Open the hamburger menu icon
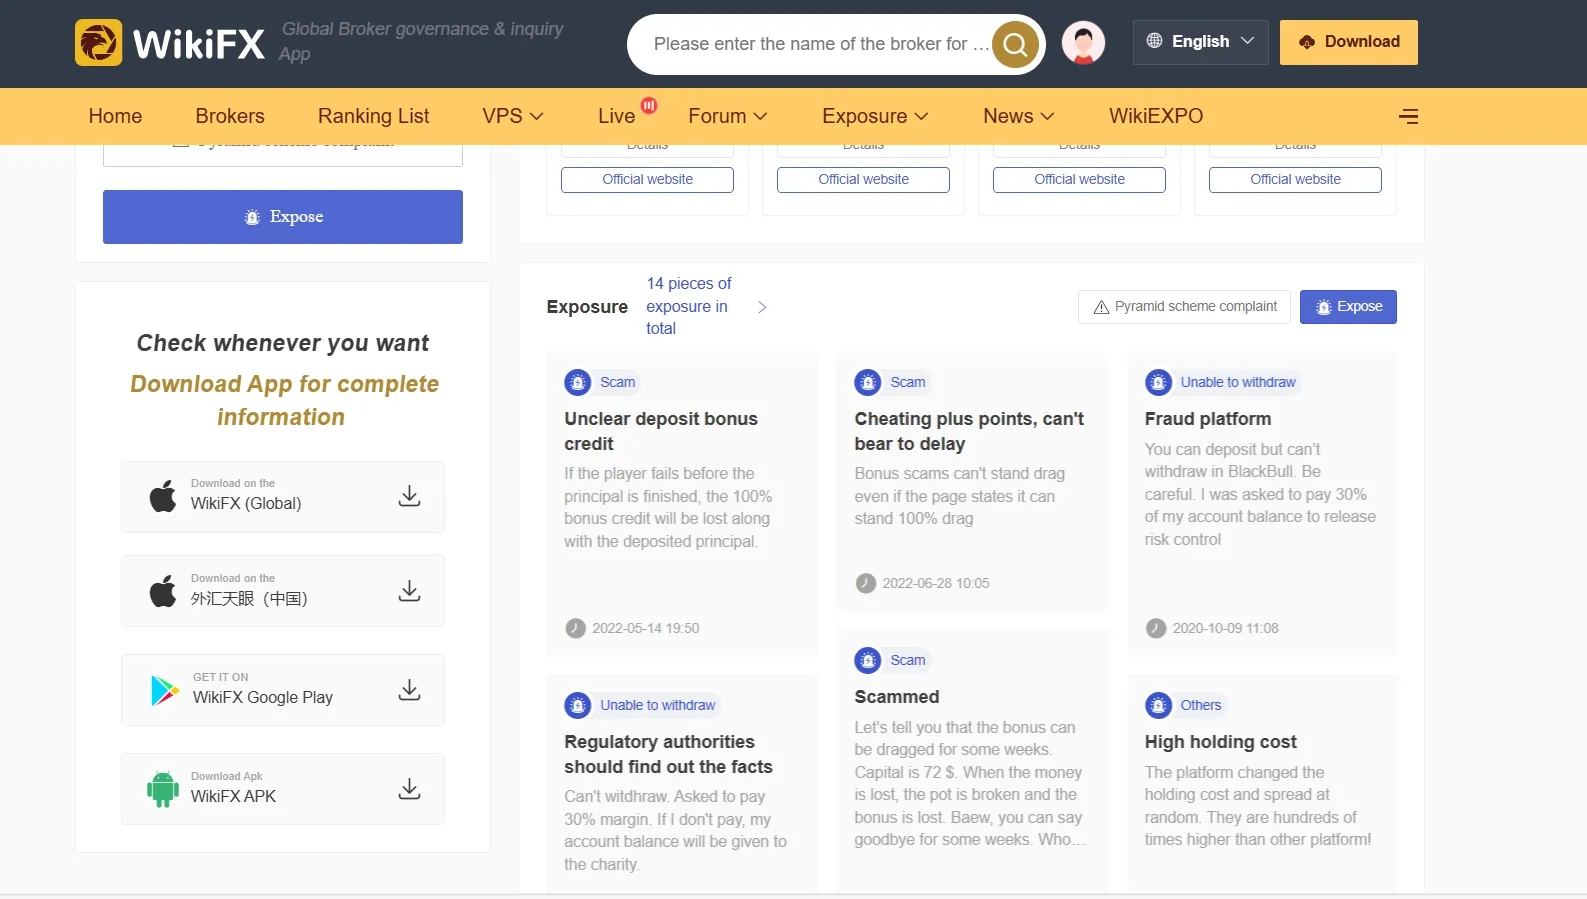This screenshot has width=1587, height=899. [1409, 116]
